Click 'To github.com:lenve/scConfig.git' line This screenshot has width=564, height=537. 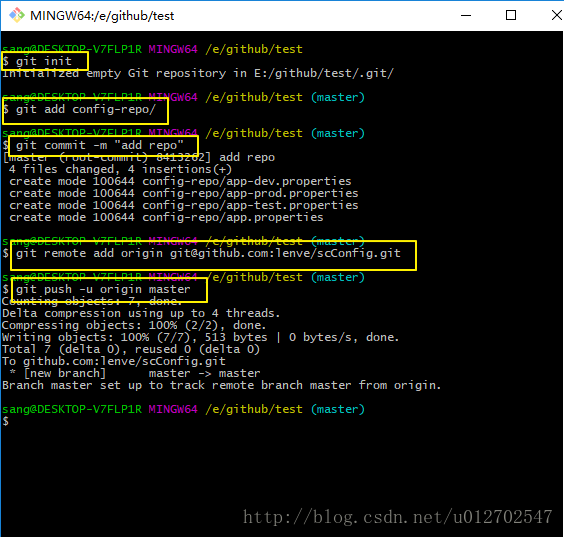(x=114, y=361)
